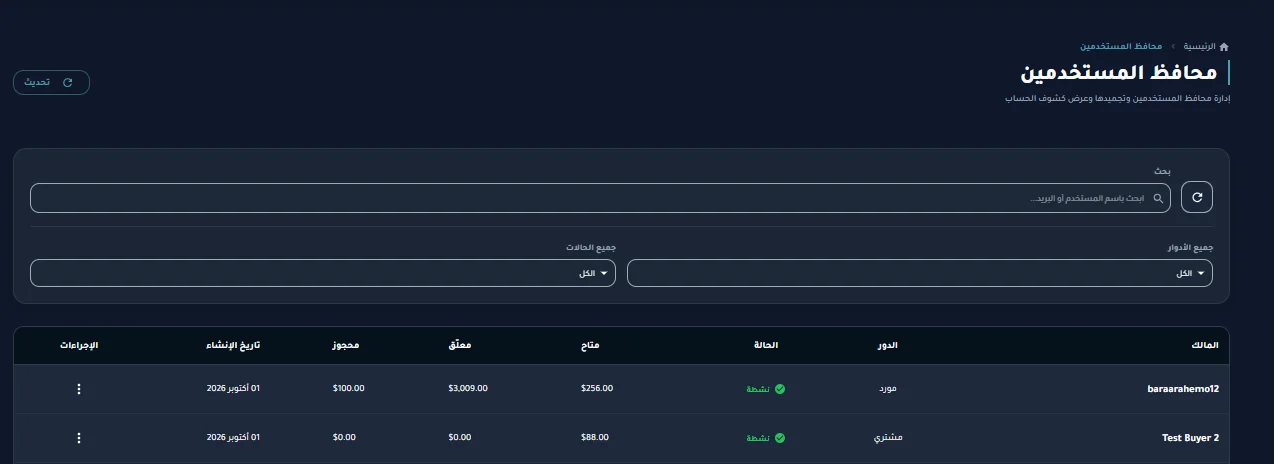Open actions menu for Test Buyer 2
This screenshot has height=464, width=1274.
[79, 438]
